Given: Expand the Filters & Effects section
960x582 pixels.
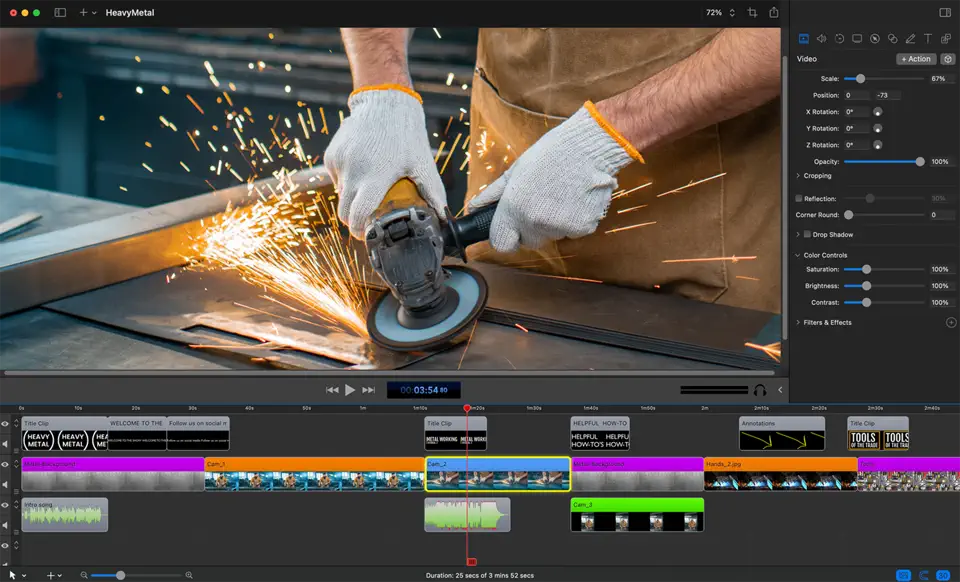Looking at the screenshot, I should (798, 323).
